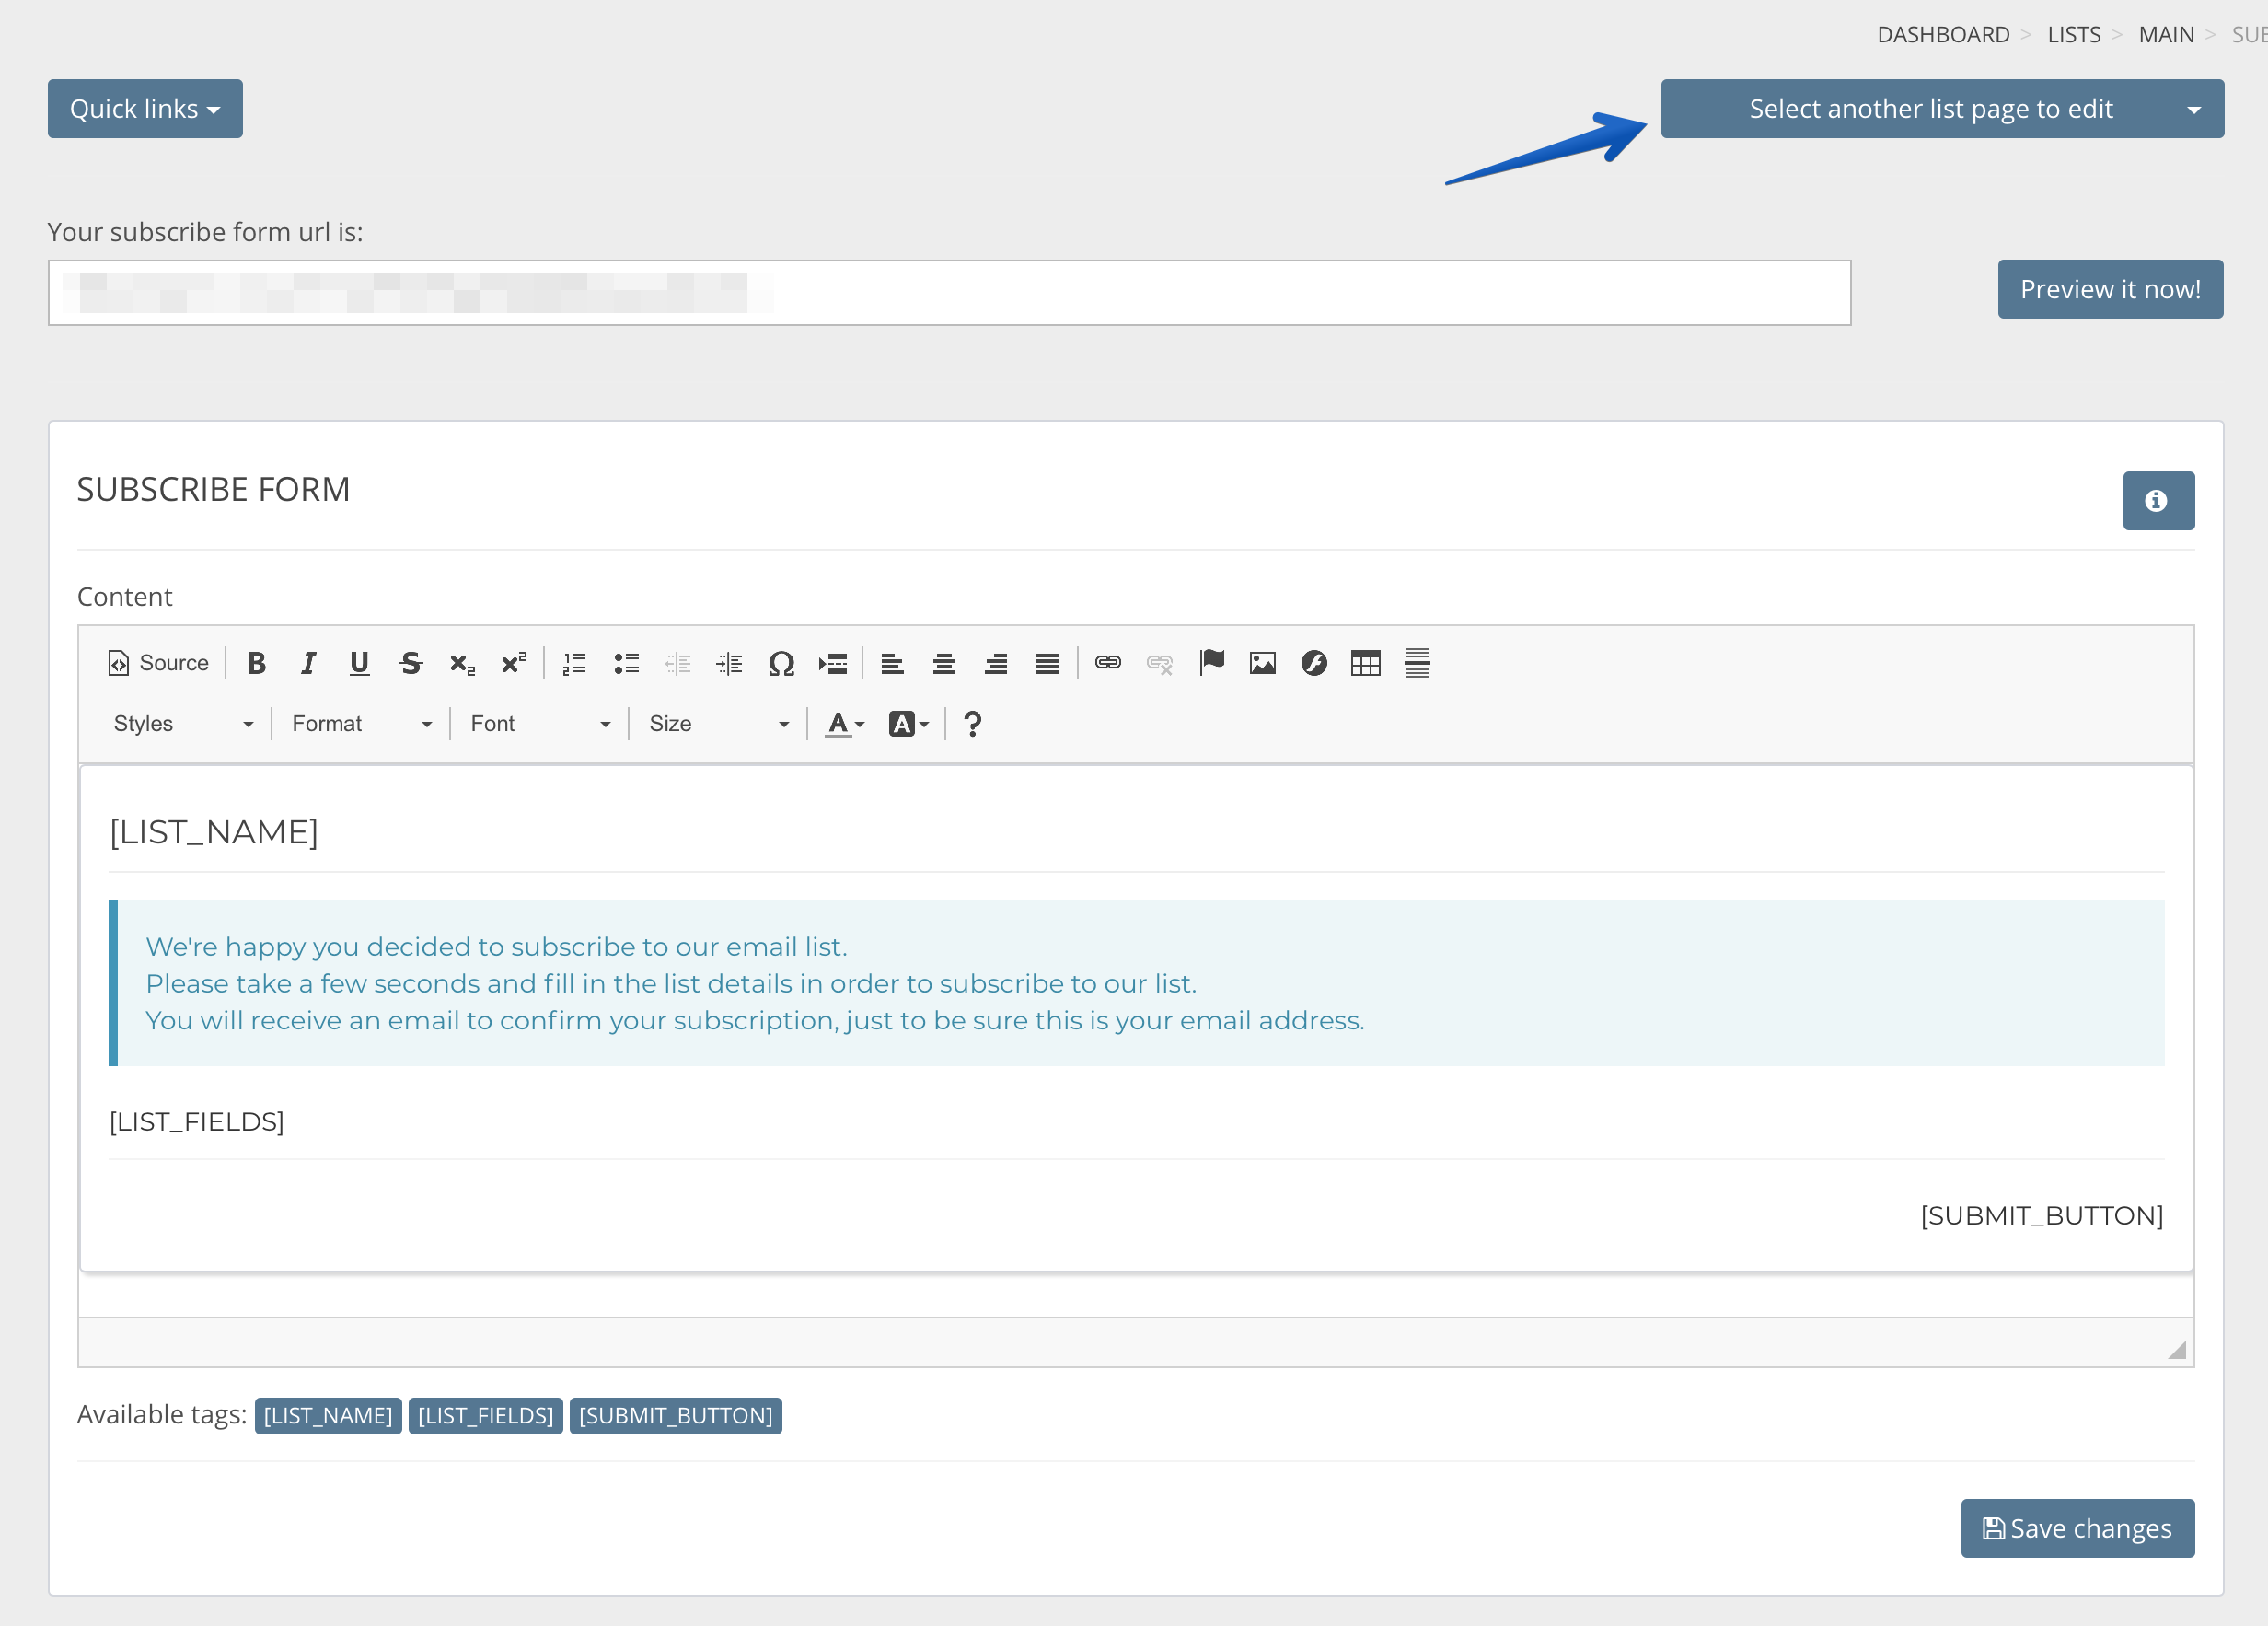Image resolution: width=2268 pixels, height=1626 pixels.
Task: Save changes to the subscribe form
Action: coord(2077,1528)
